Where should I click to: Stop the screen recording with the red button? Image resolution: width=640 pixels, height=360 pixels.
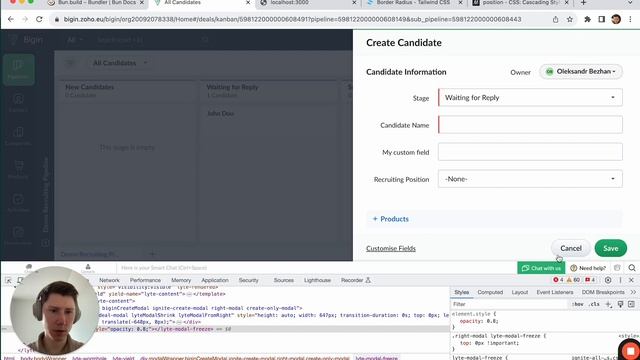point(630,351)
